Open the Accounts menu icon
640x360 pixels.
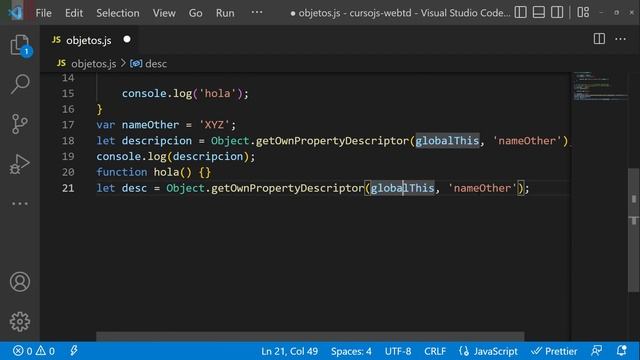(20, 282)
